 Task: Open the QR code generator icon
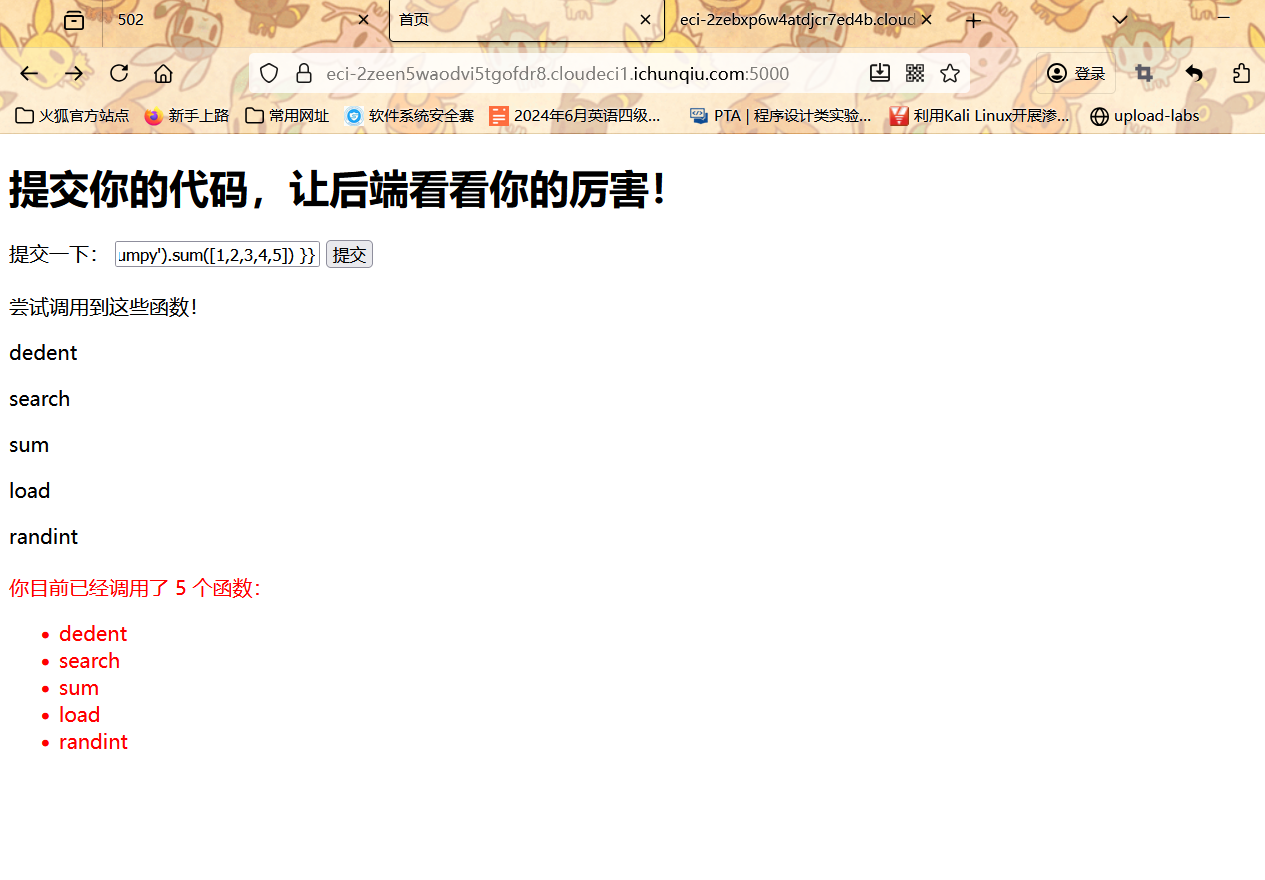click(914, 73)
